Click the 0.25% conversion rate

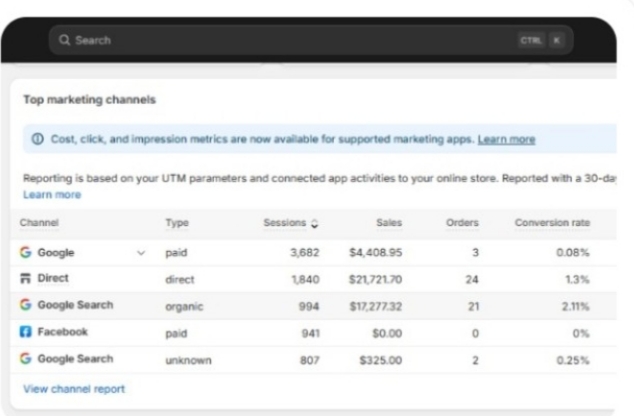coord(573,360)
